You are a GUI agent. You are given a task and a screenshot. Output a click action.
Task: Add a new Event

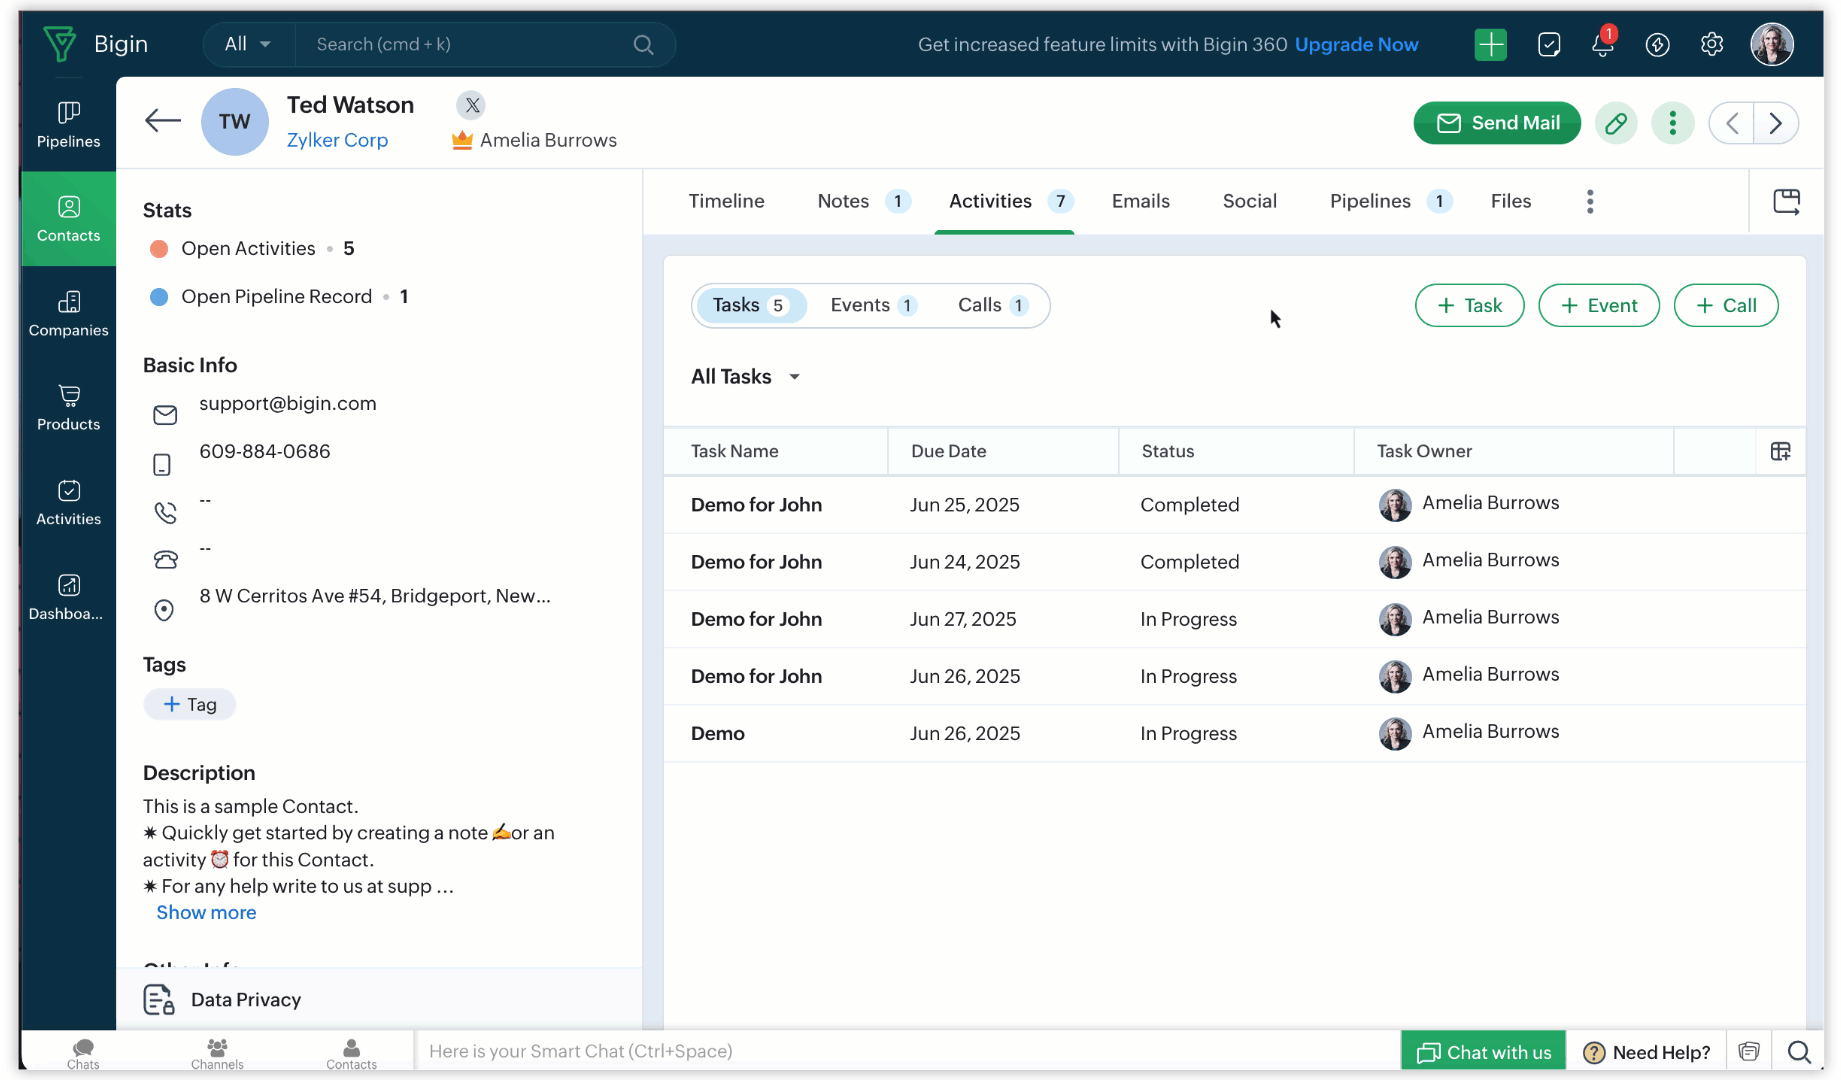click(x=1598, y=305)
